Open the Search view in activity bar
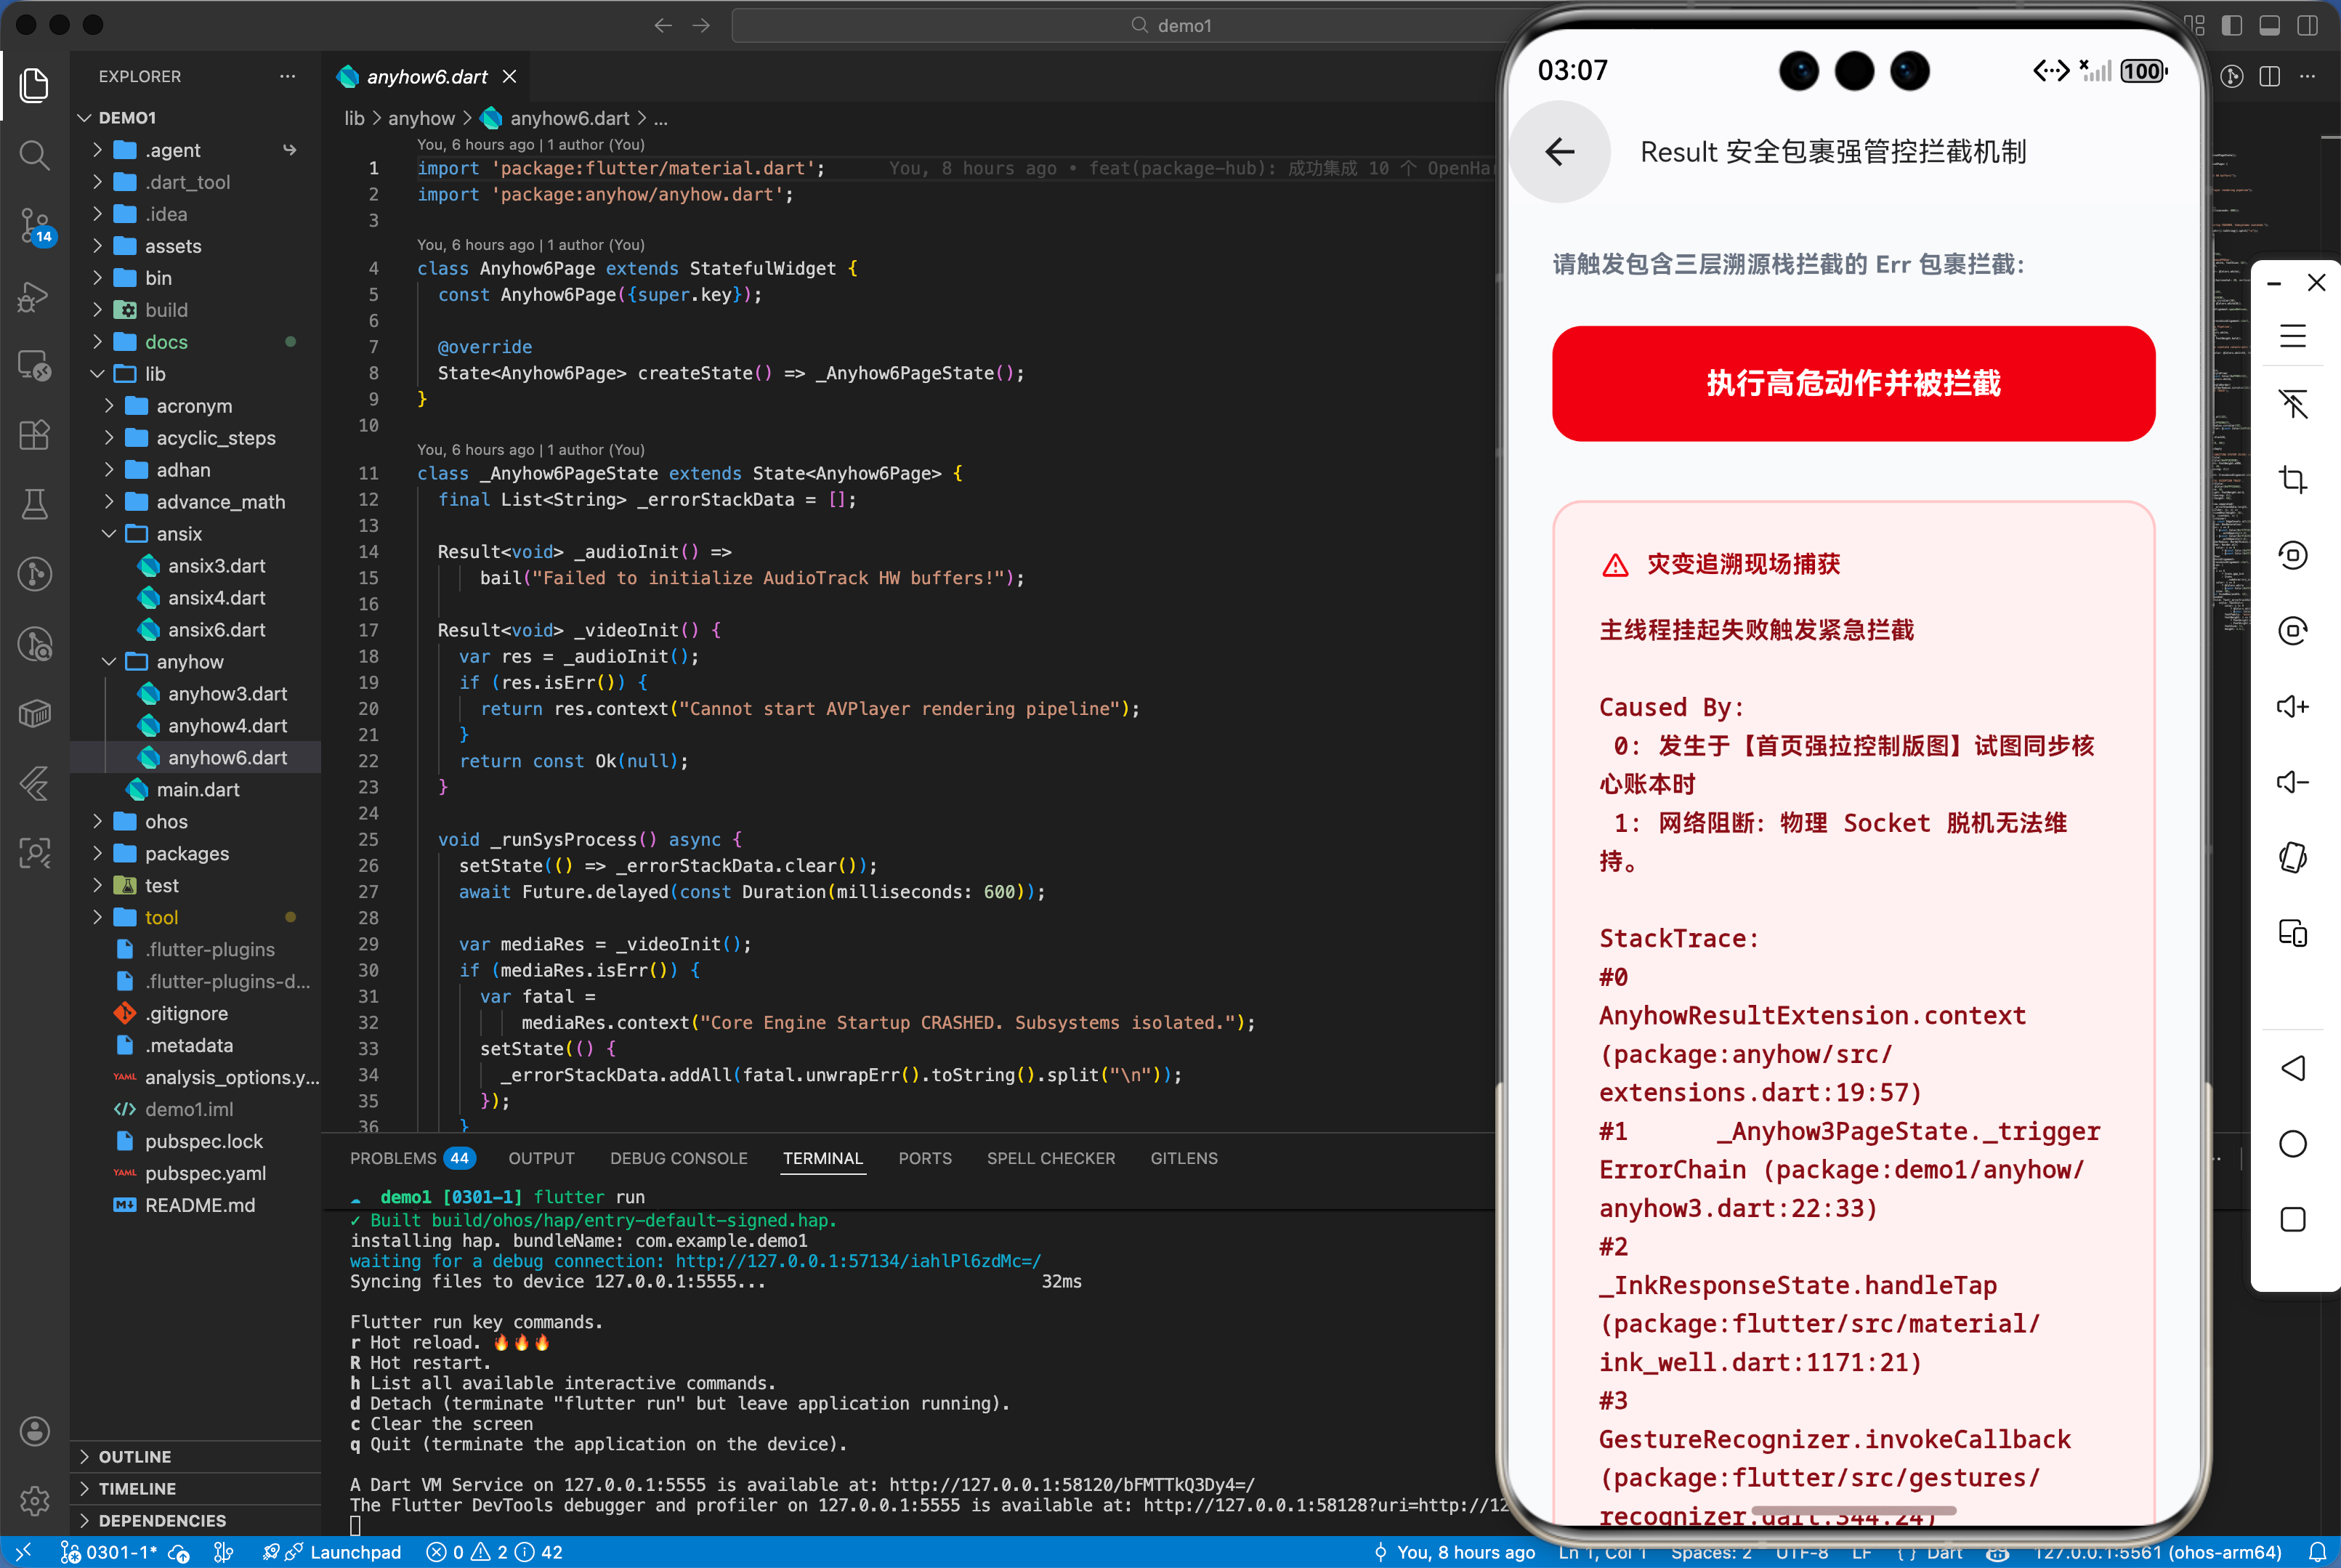This screenshot has height=1568, width=2341. [x=34, y=155]
